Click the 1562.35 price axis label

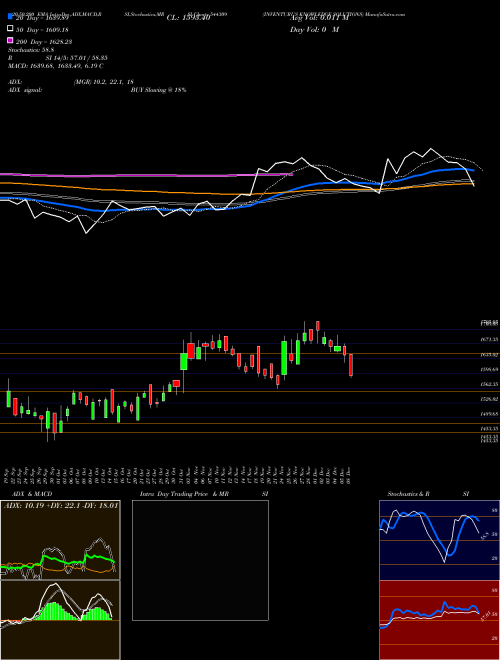point(489,384)
